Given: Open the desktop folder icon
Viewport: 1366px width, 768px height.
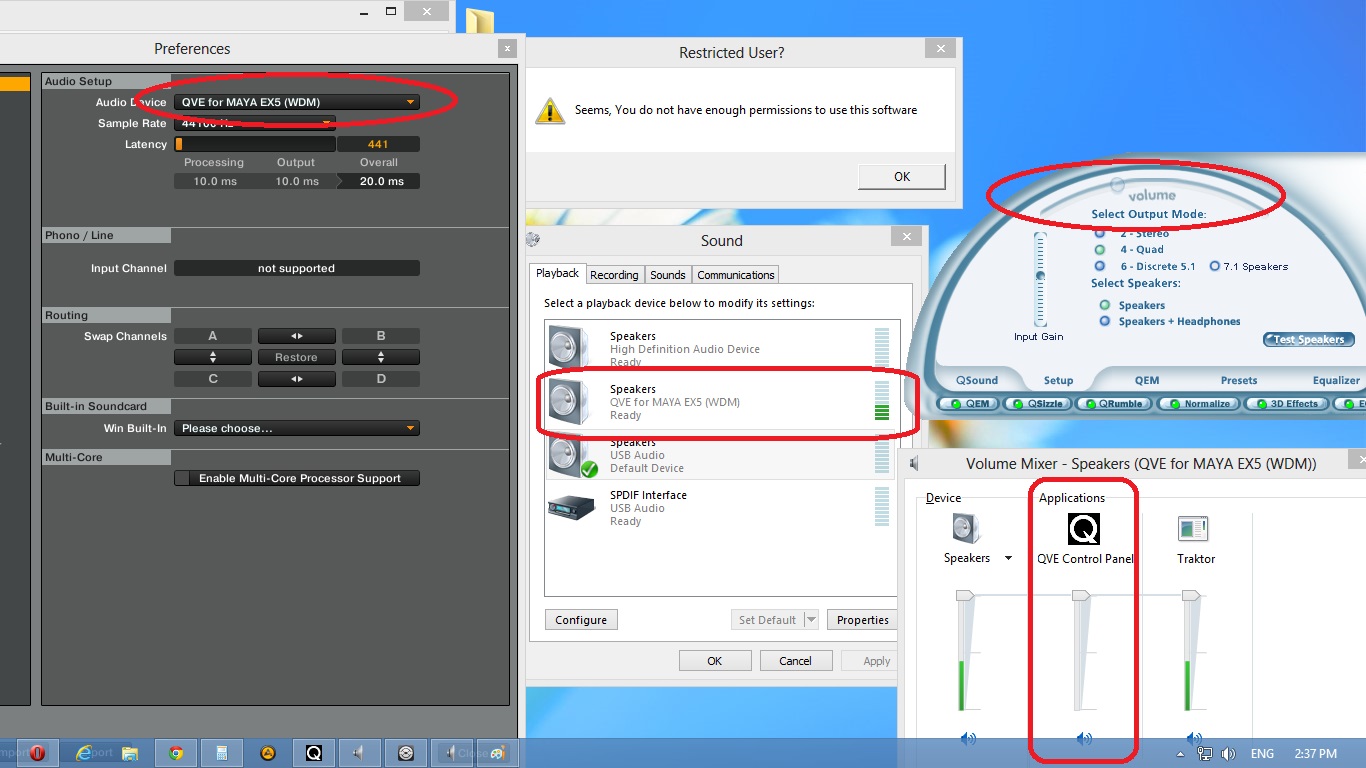Looking at the screenshot, I should coord(480,22).
